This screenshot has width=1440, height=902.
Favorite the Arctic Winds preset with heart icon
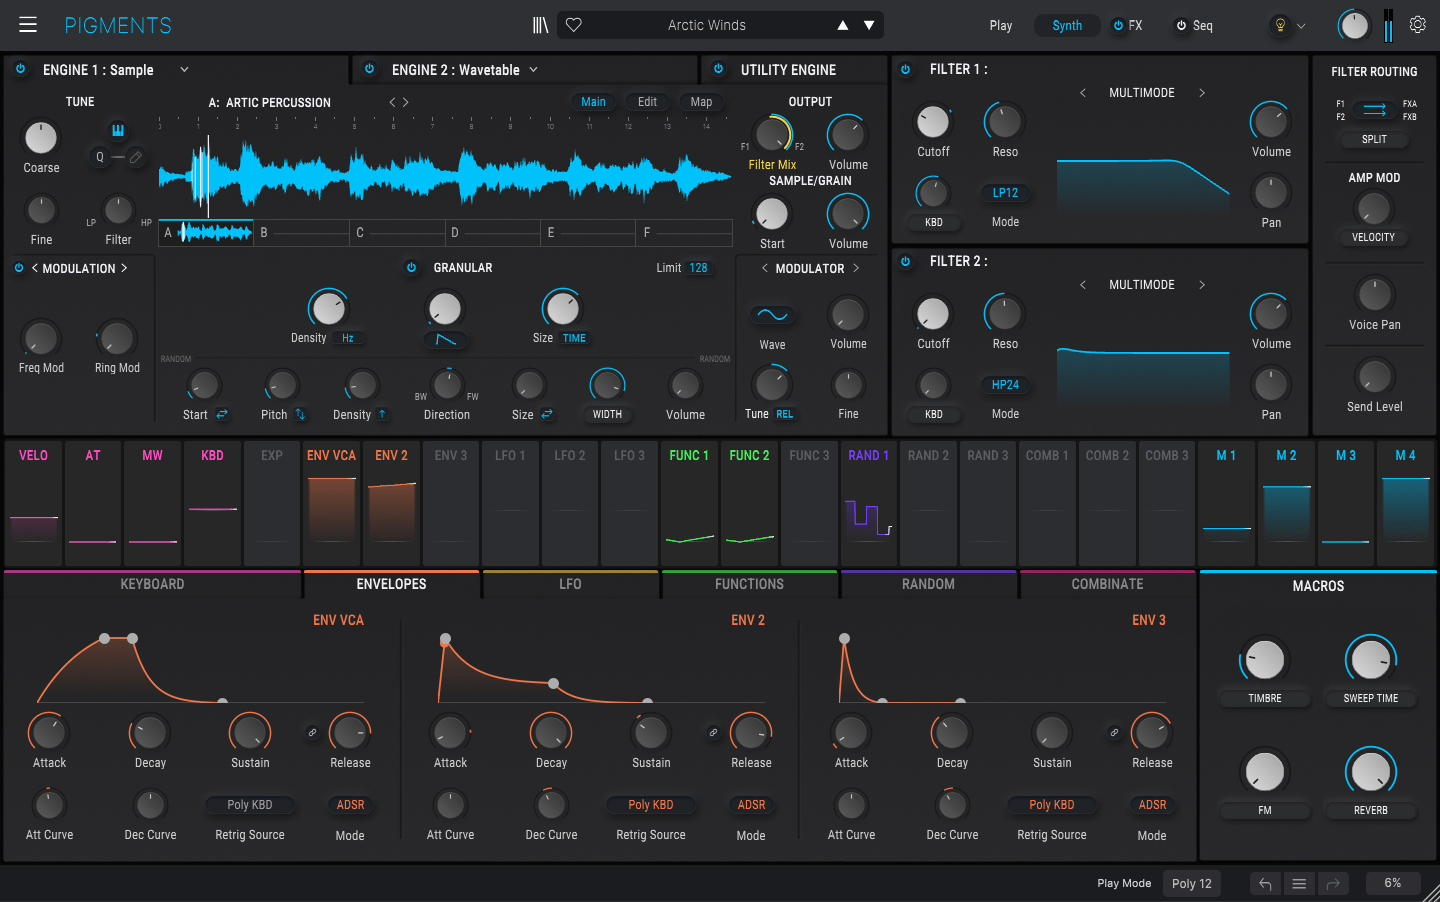tap(573, 24)
